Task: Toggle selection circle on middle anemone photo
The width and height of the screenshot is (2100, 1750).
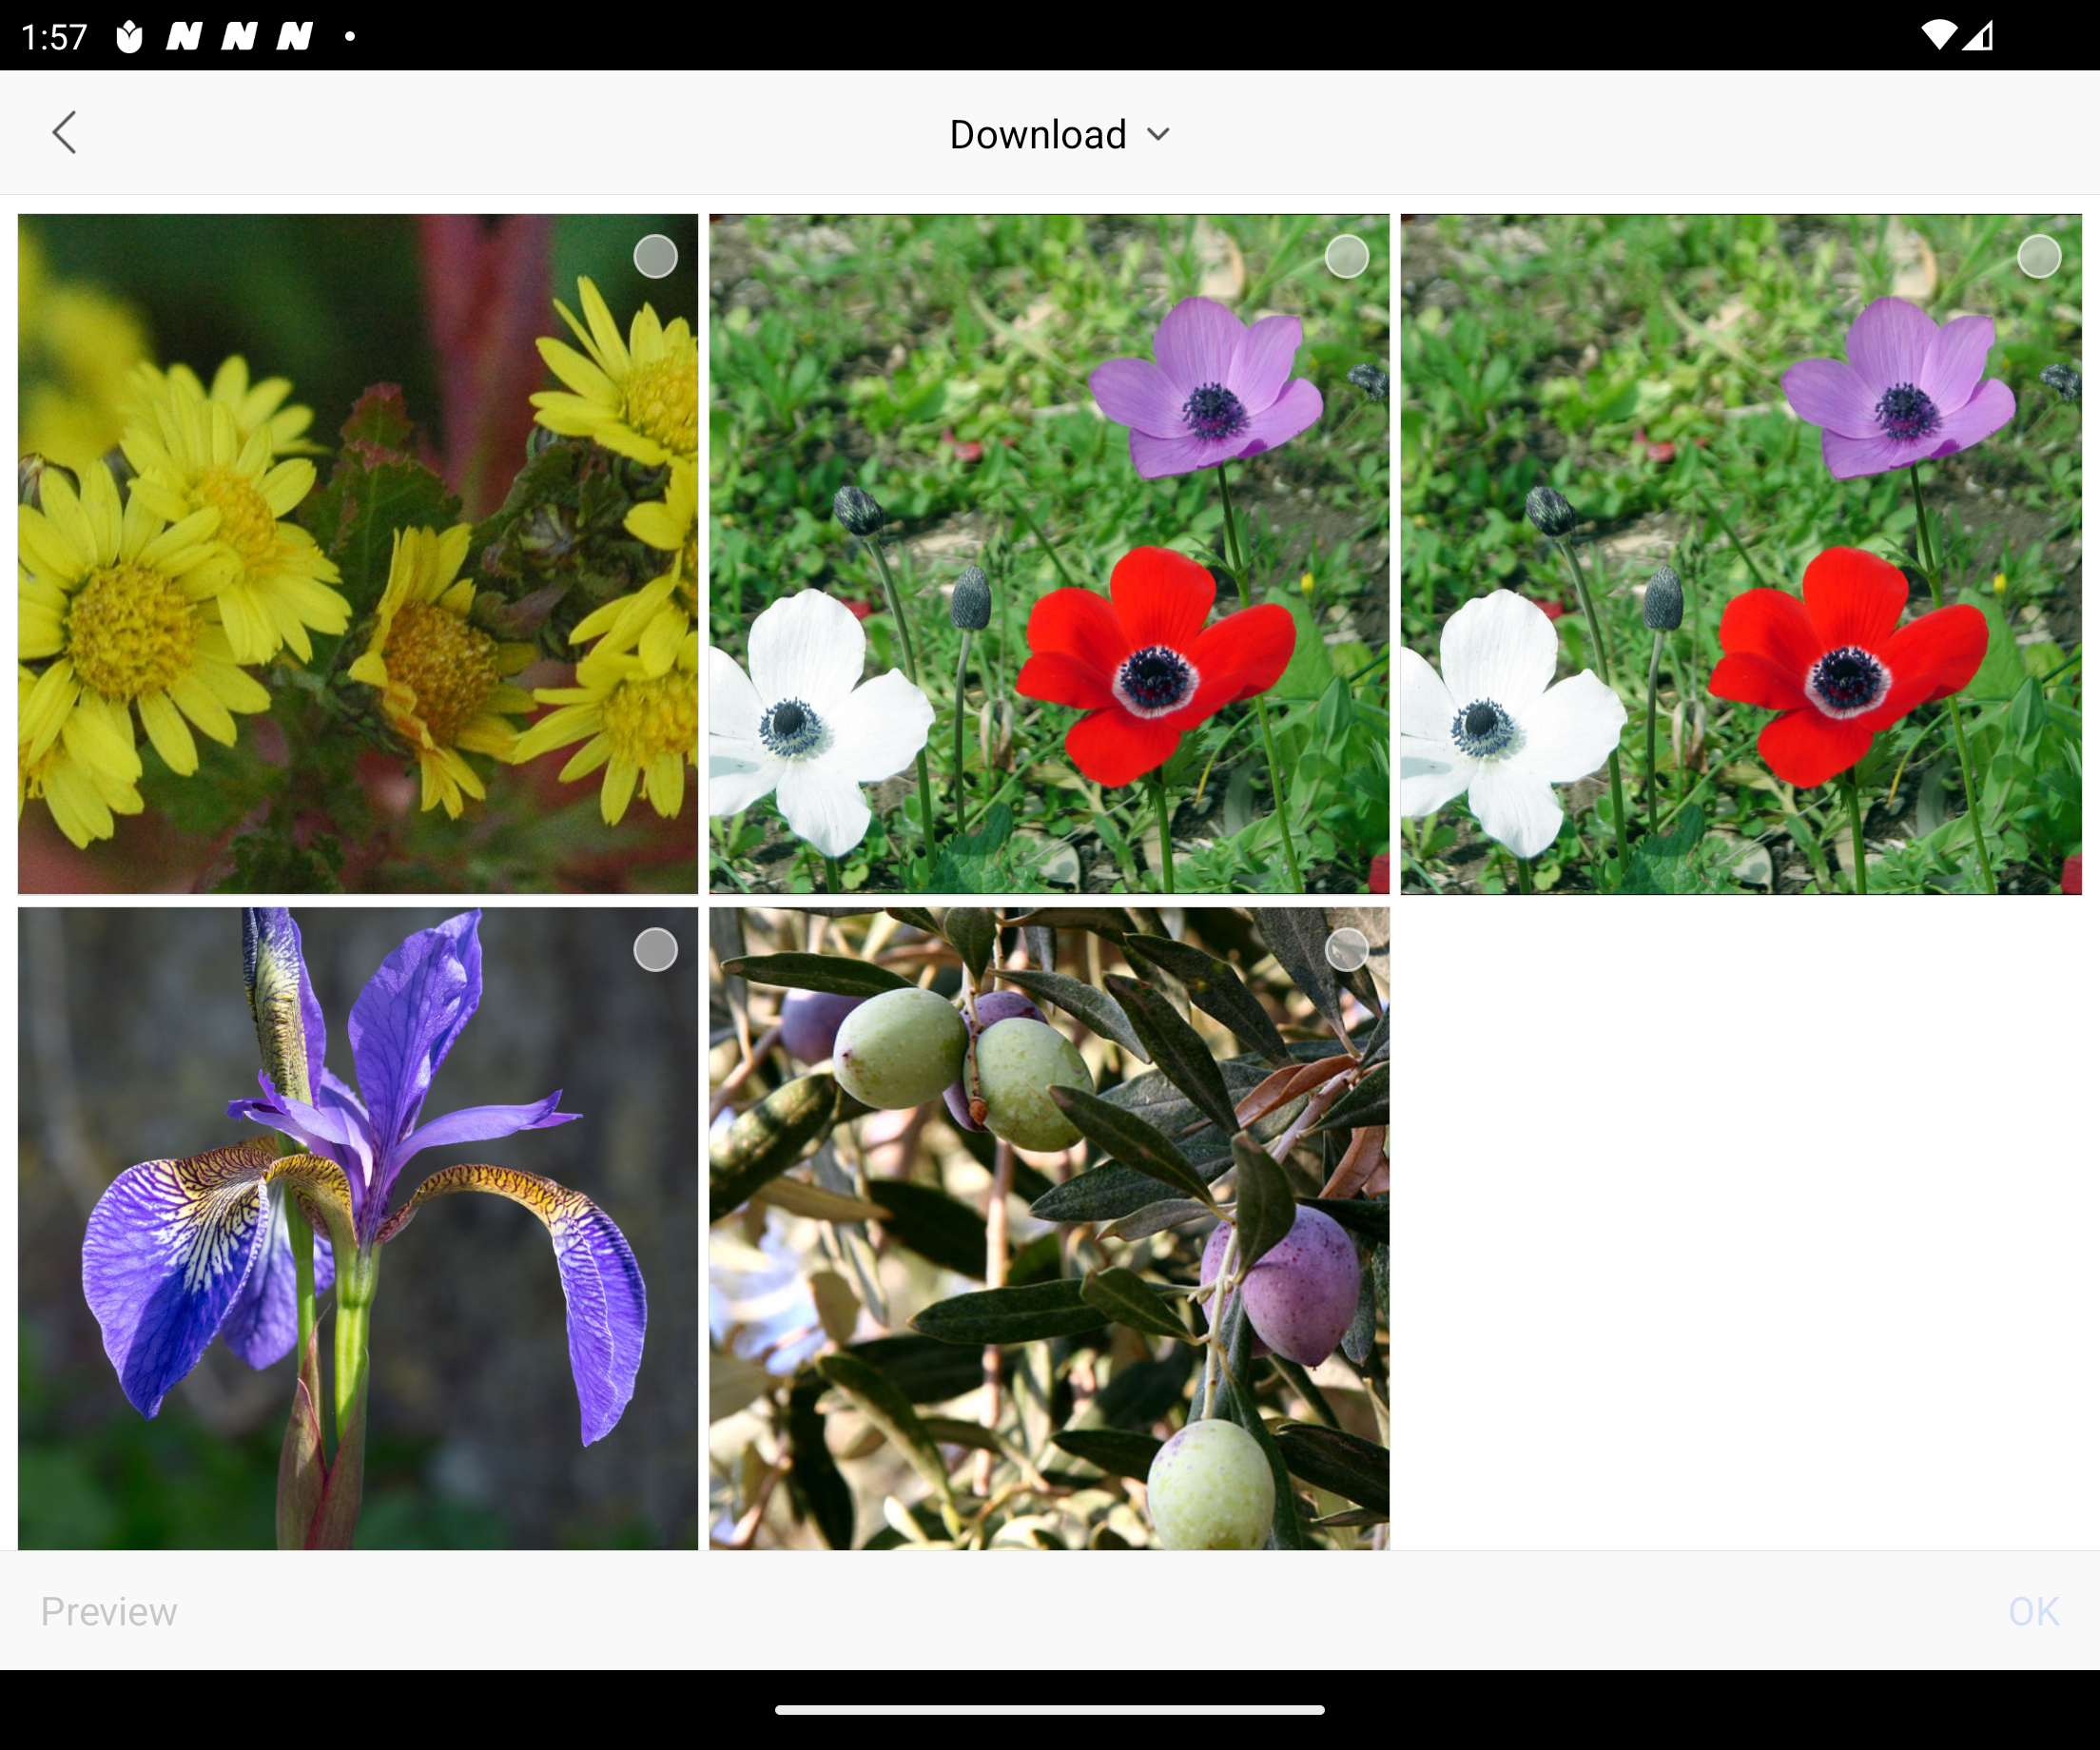Action: coord(1346,257)
